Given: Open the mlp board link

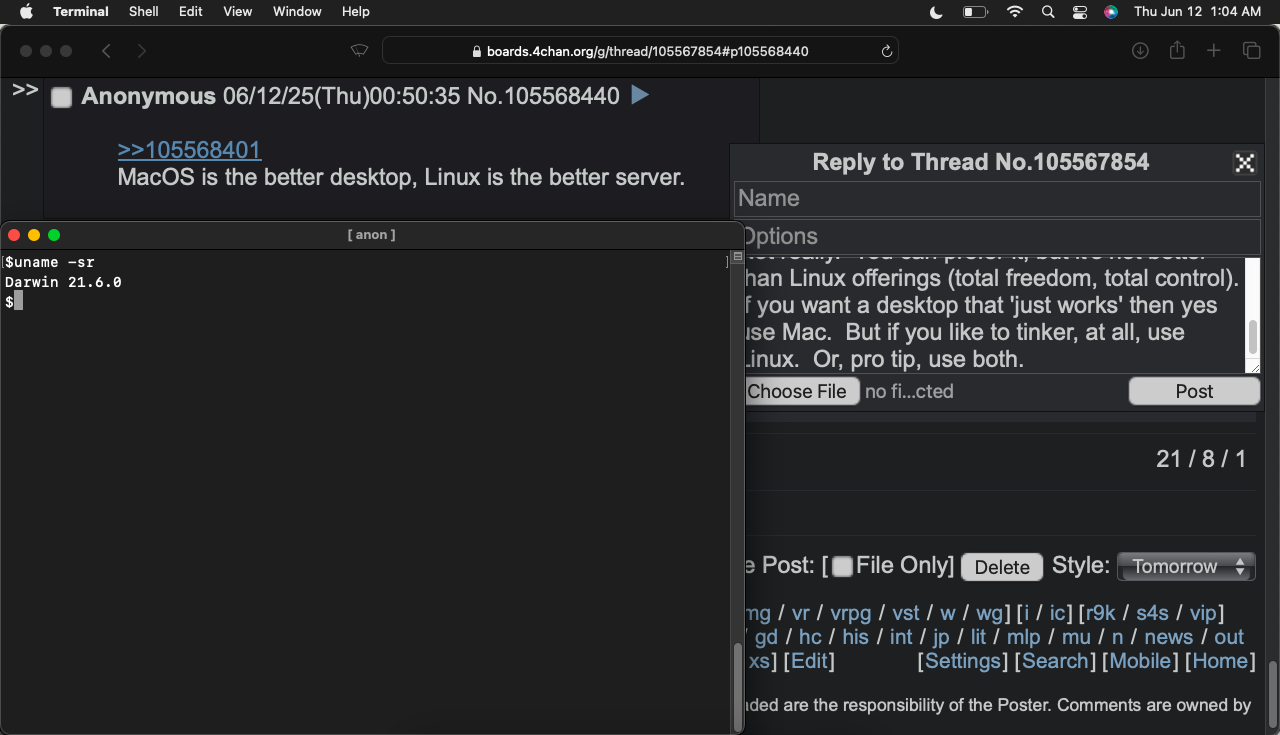Looking at the screenshot, I should [x=1024, y=637].
